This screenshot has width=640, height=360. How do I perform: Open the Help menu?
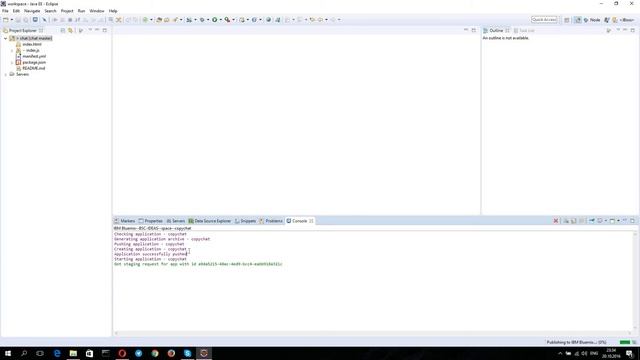[113, 11]
